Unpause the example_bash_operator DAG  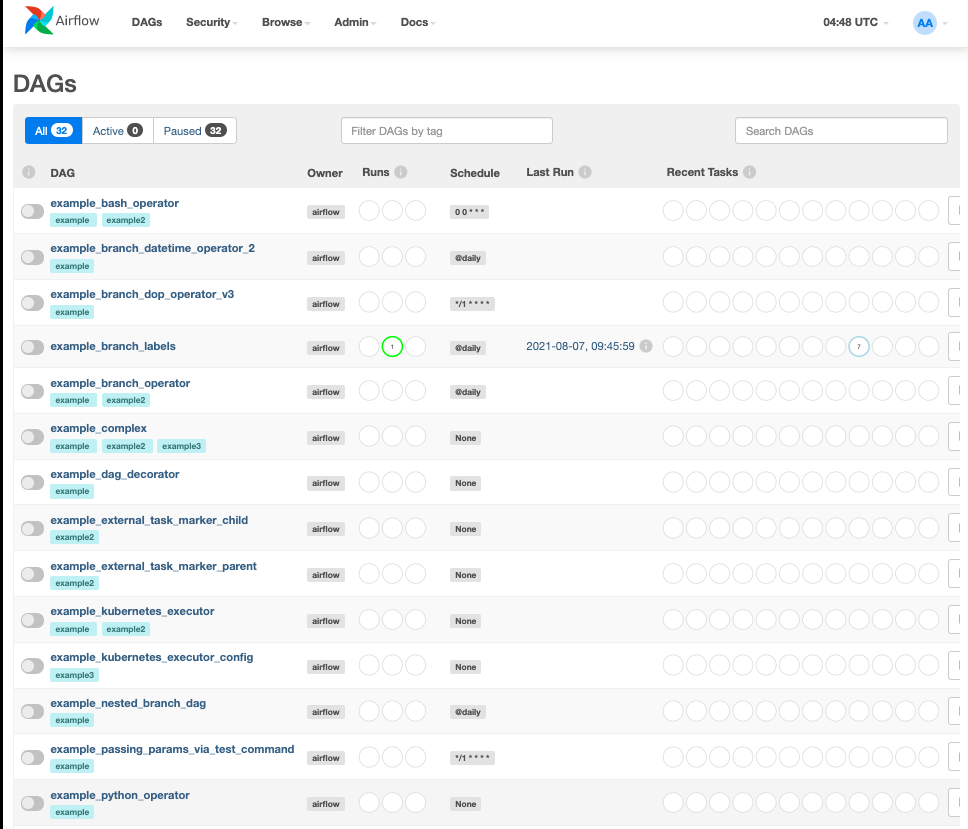point(33,211)
